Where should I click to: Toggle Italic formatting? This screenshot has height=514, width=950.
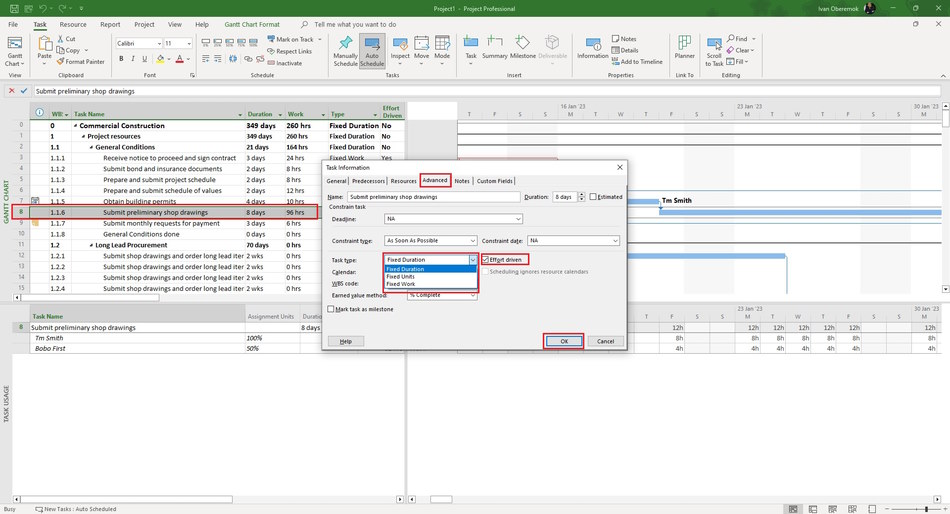(x=133, y=59)
